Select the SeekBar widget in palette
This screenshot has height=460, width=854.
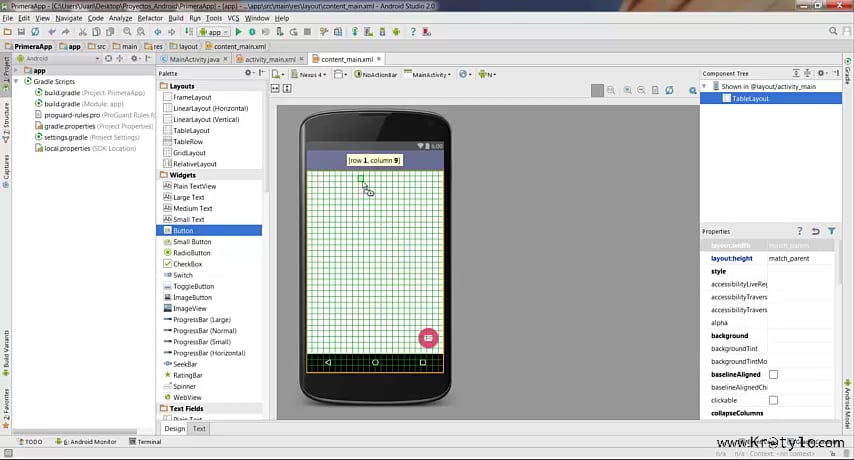point(209,364)
